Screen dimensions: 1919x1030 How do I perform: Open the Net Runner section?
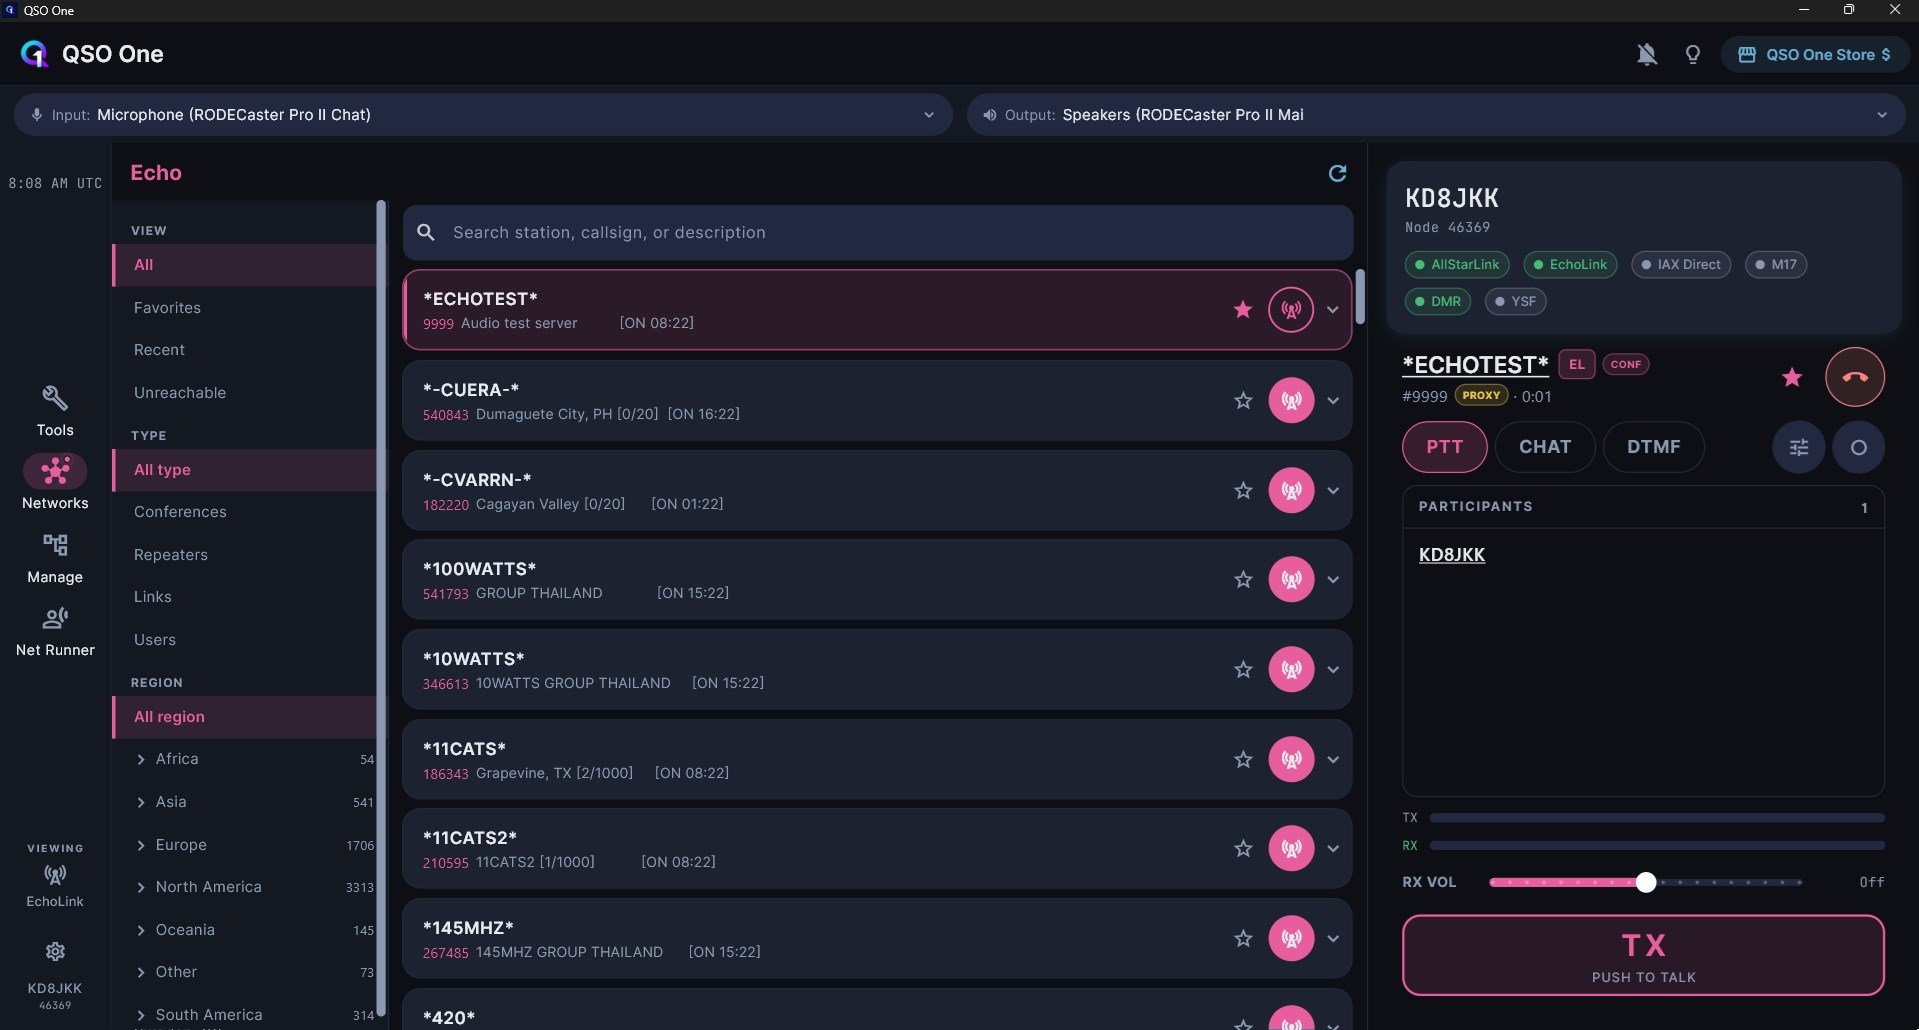coord(55,632)
